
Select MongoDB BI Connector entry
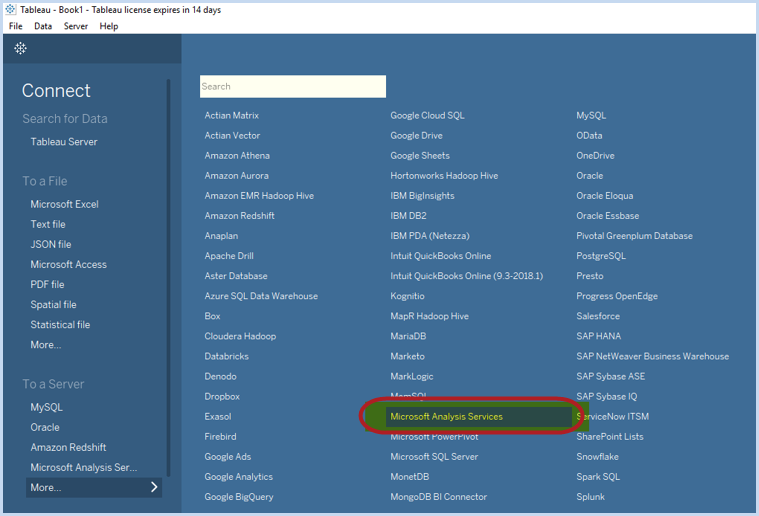[x=439, y=497]
